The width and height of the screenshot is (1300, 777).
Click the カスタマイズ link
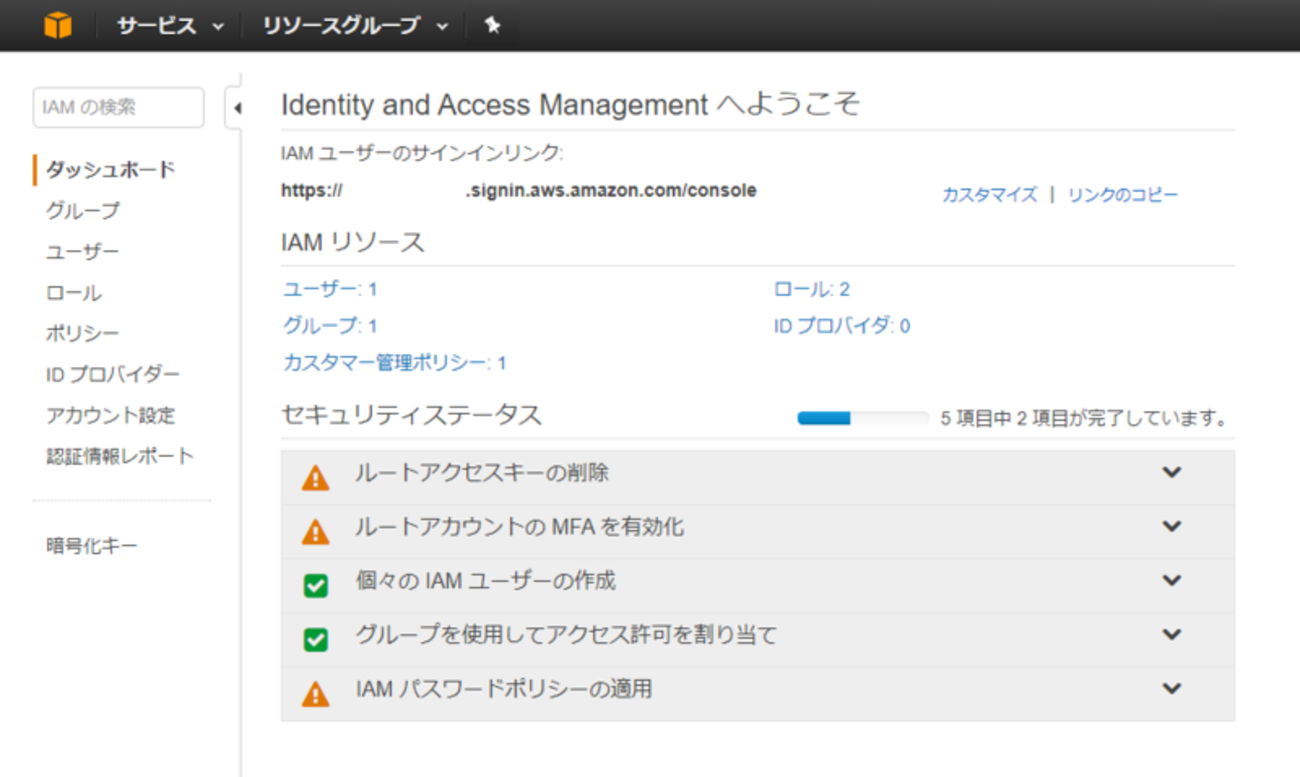click(x=989, y=195)
